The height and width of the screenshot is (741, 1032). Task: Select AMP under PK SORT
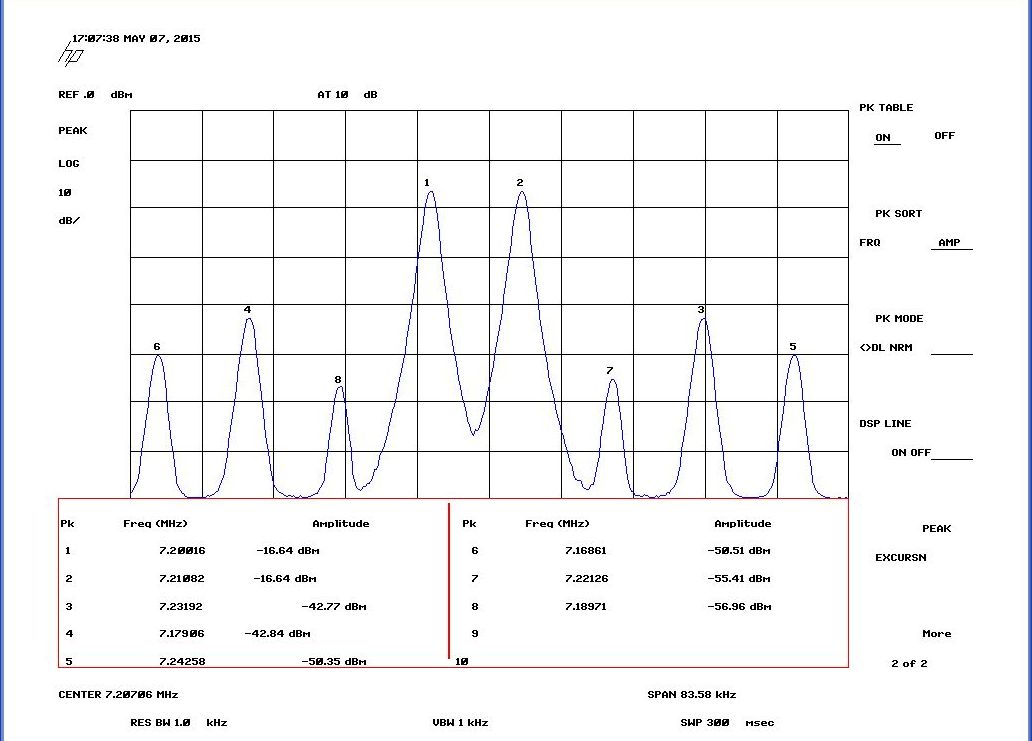948,243
